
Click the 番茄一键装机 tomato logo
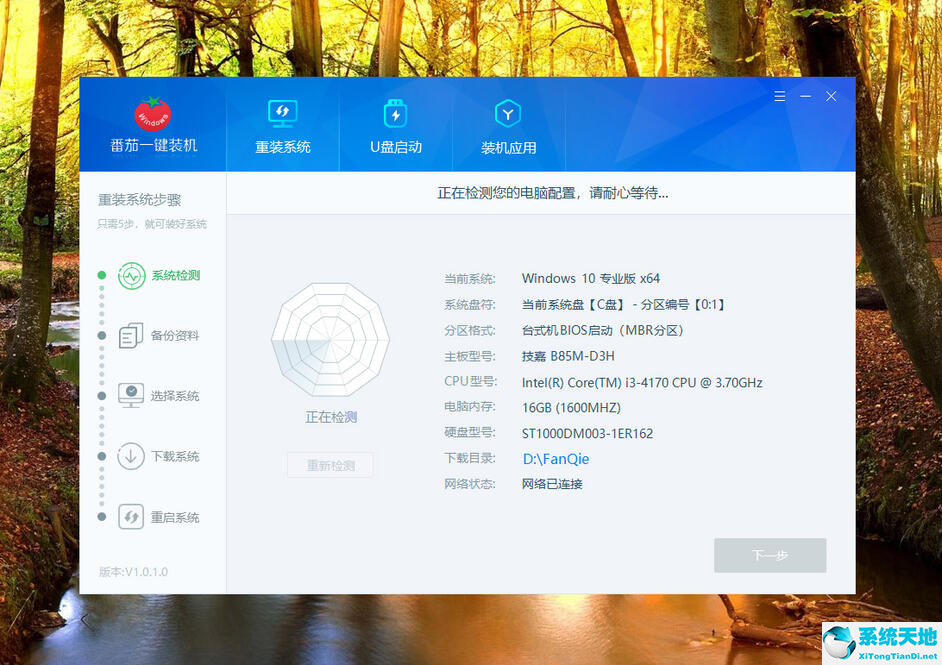pos(152,112)
